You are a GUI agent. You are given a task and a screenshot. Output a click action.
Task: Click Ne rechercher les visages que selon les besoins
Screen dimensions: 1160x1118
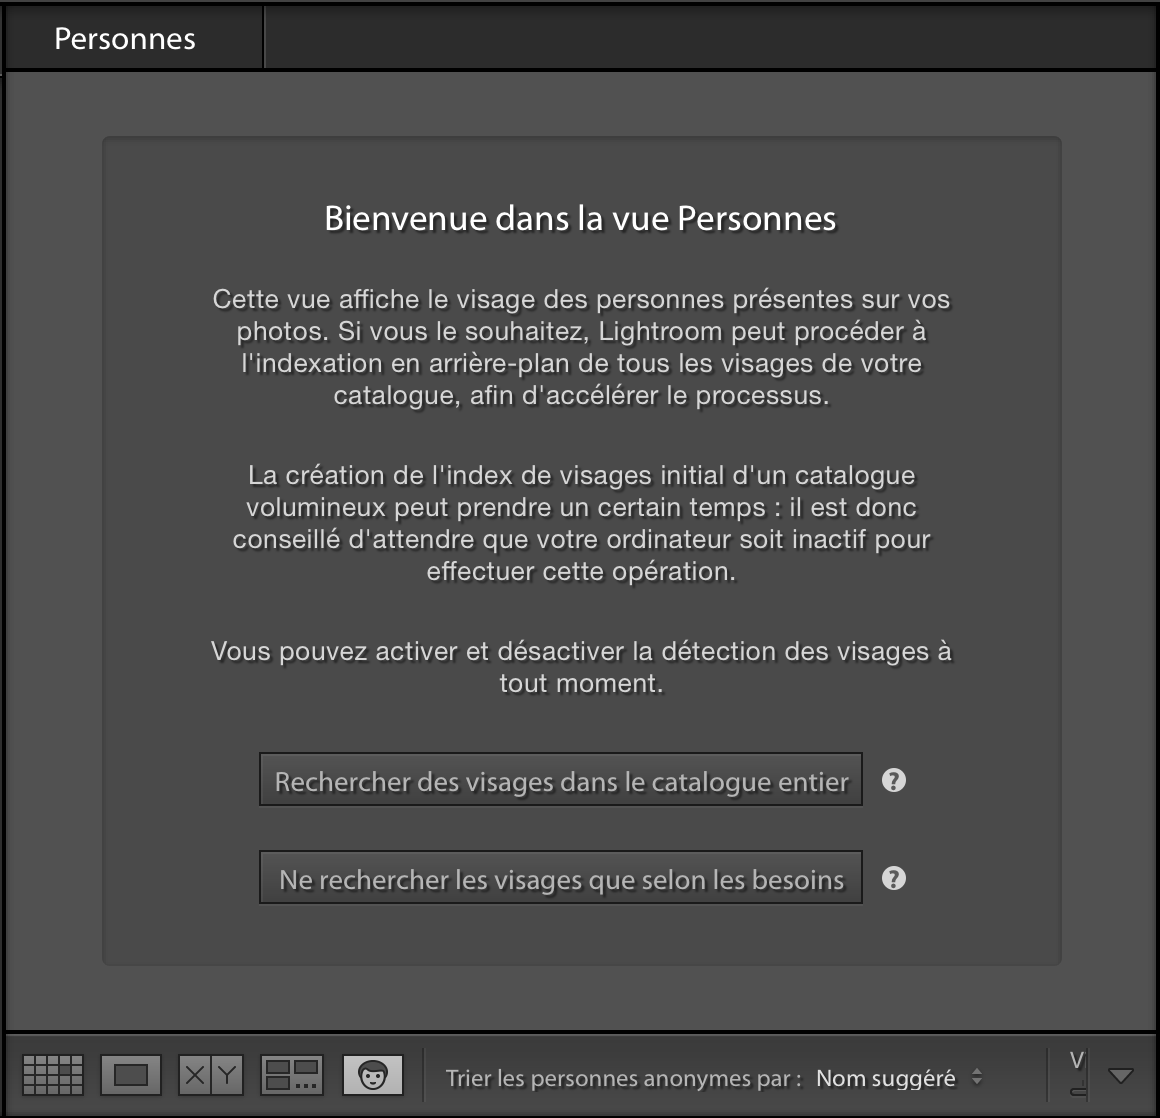(560, 877)
